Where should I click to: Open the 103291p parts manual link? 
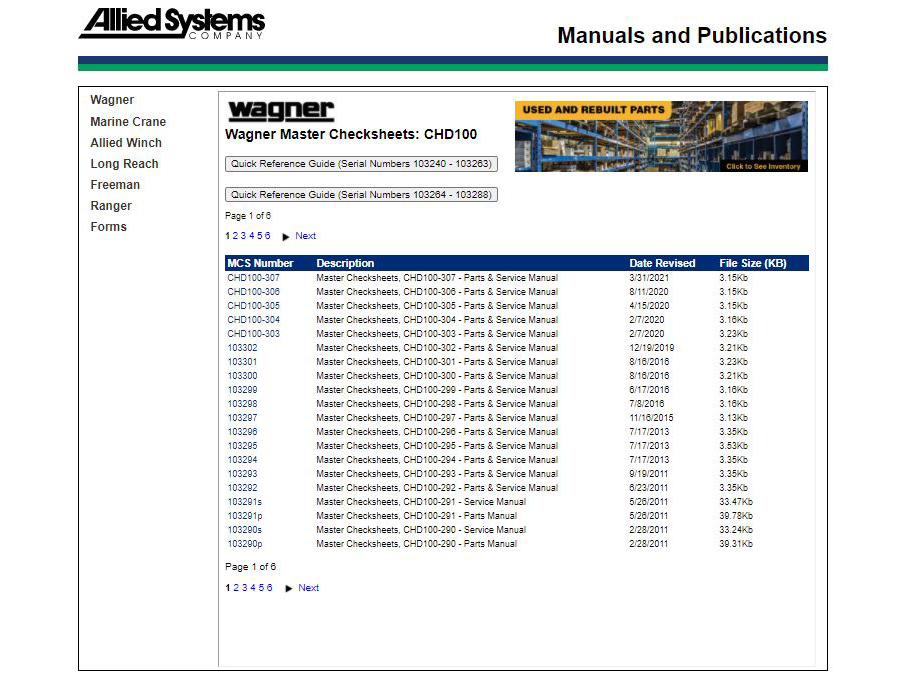(x=245, y=516)
